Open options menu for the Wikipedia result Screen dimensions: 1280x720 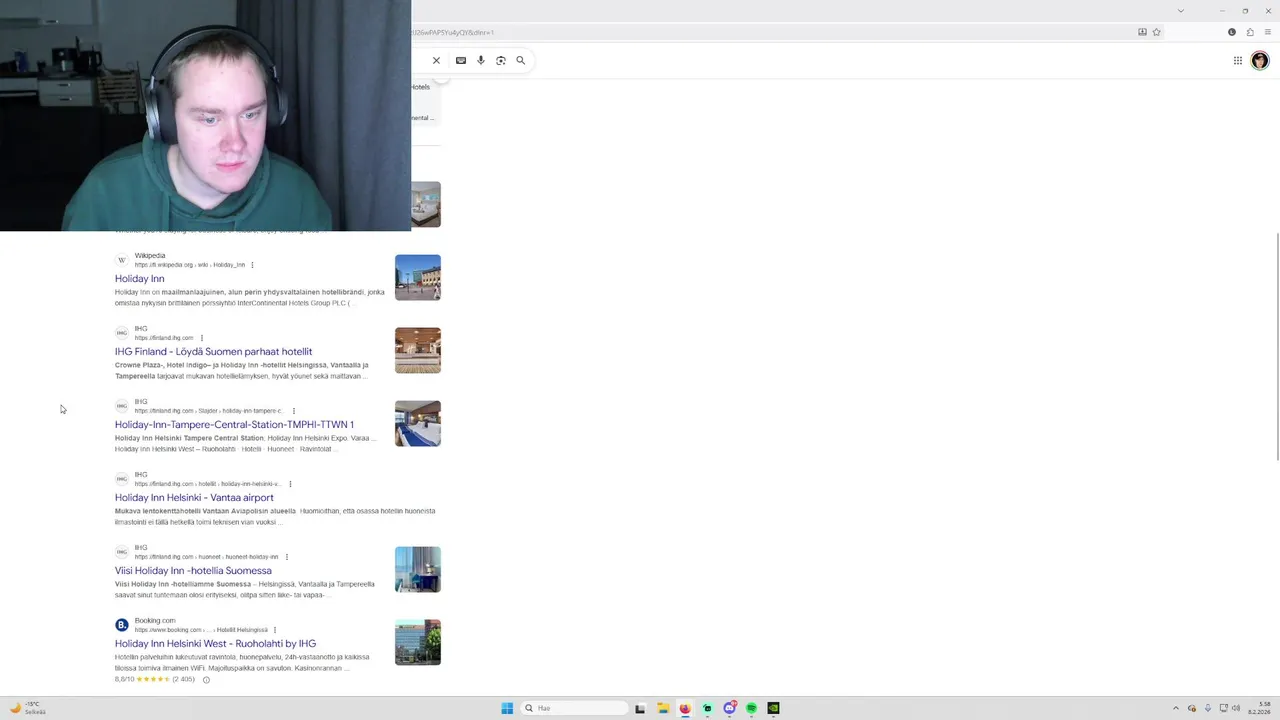tap(252, 265)
